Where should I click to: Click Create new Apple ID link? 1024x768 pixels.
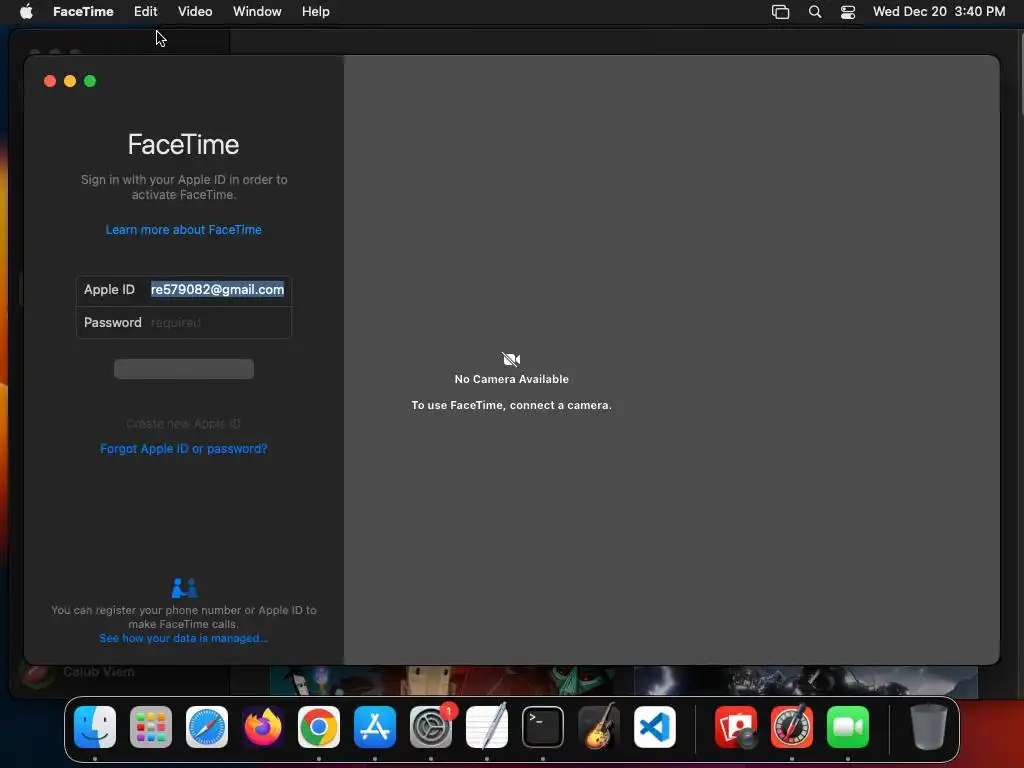[184, 424]
